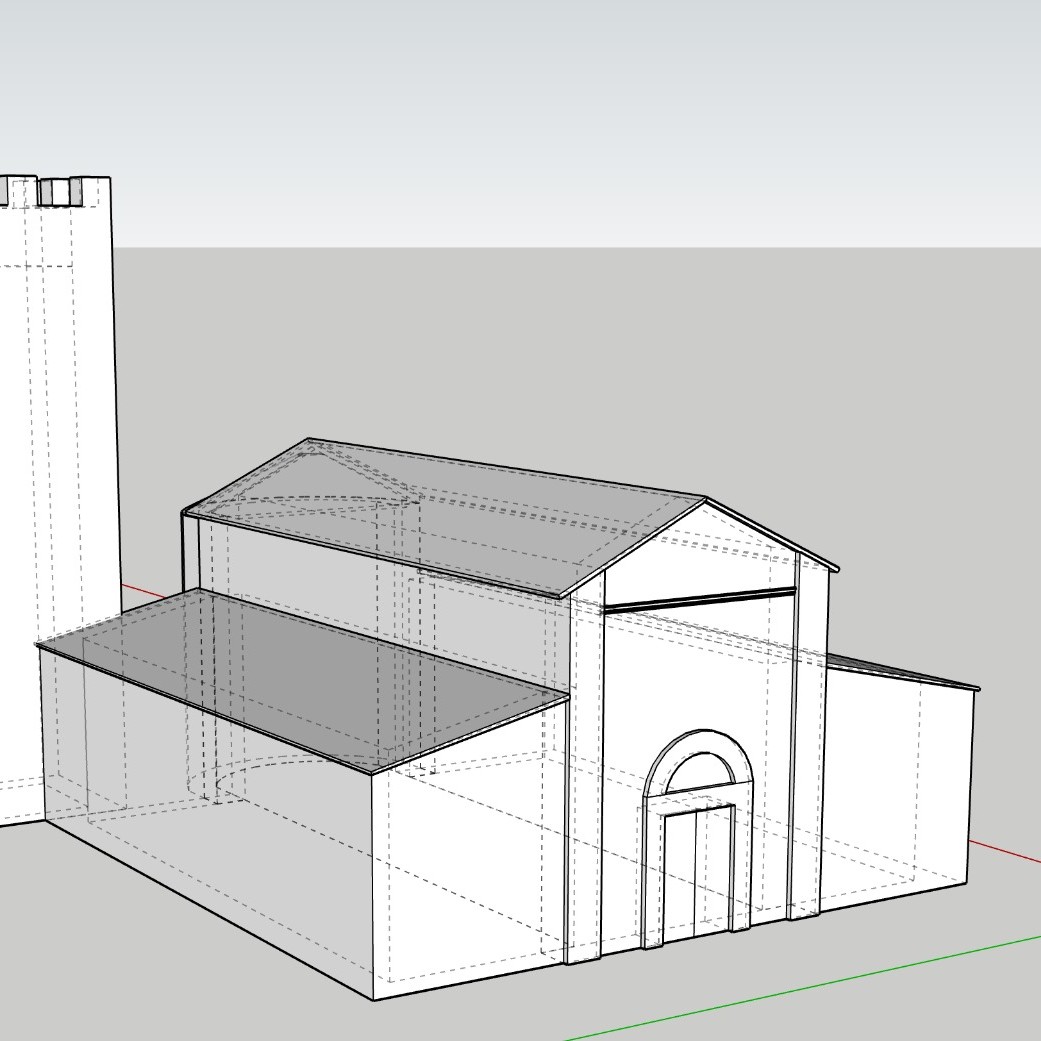Image resolution: width=1041 pixels, height=1041 pixels.
Task: Select the horizontal cornice band on facade
Action: tap(698, 600)
